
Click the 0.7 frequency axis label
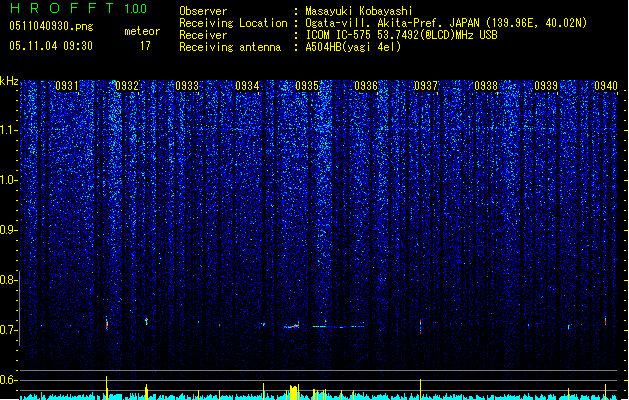[x=8, y=330]
